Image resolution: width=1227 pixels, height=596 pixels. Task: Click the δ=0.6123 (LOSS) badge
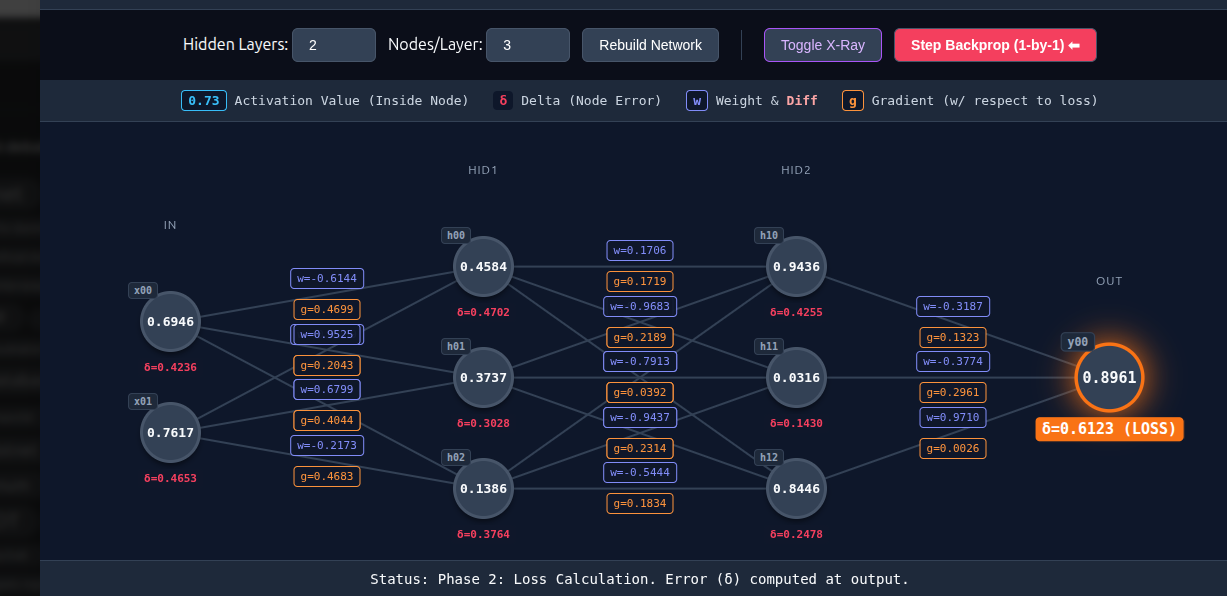[1109, 429]
